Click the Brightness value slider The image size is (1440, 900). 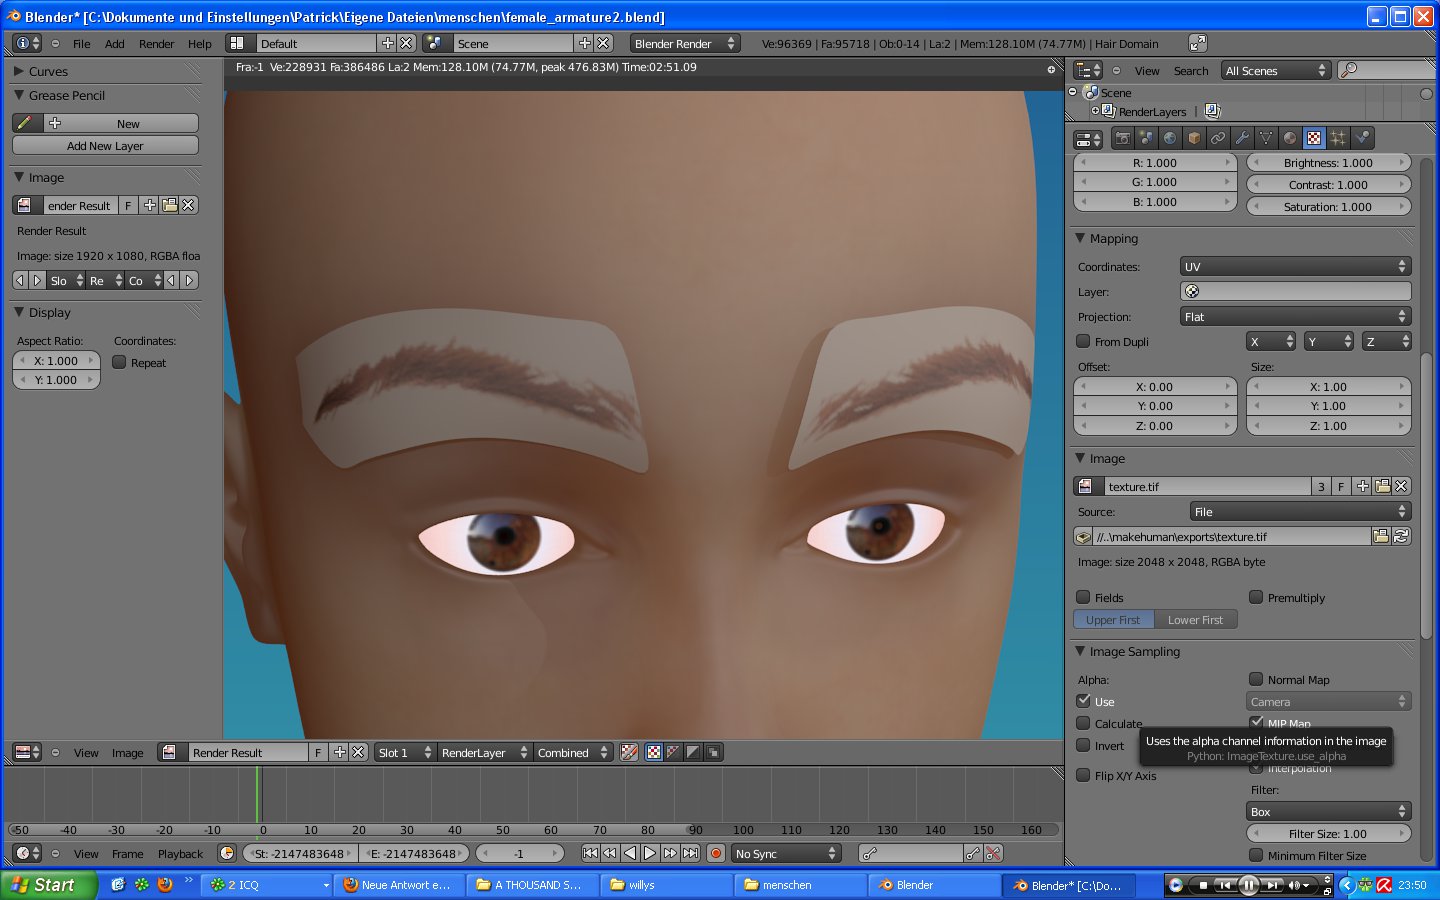(1328, 162)
